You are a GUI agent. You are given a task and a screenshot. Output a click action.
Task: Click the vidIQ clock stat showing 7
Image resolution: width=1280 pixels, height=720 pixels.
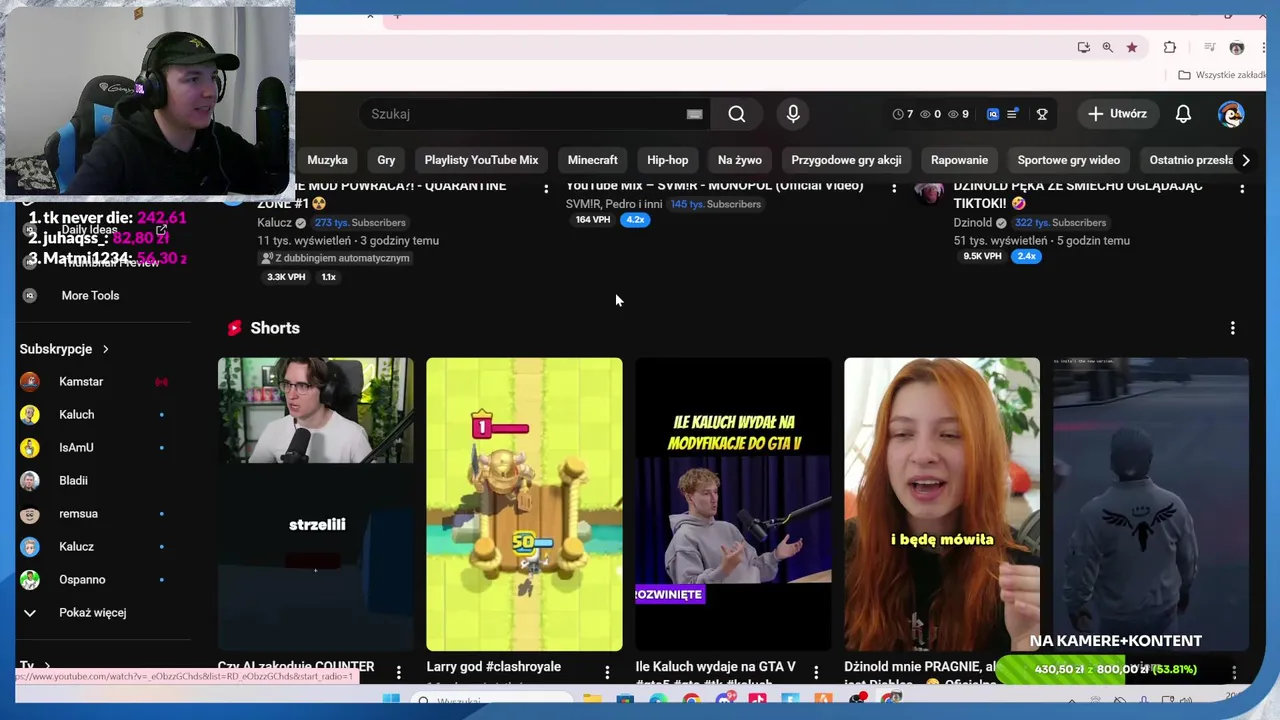point(903,114)
